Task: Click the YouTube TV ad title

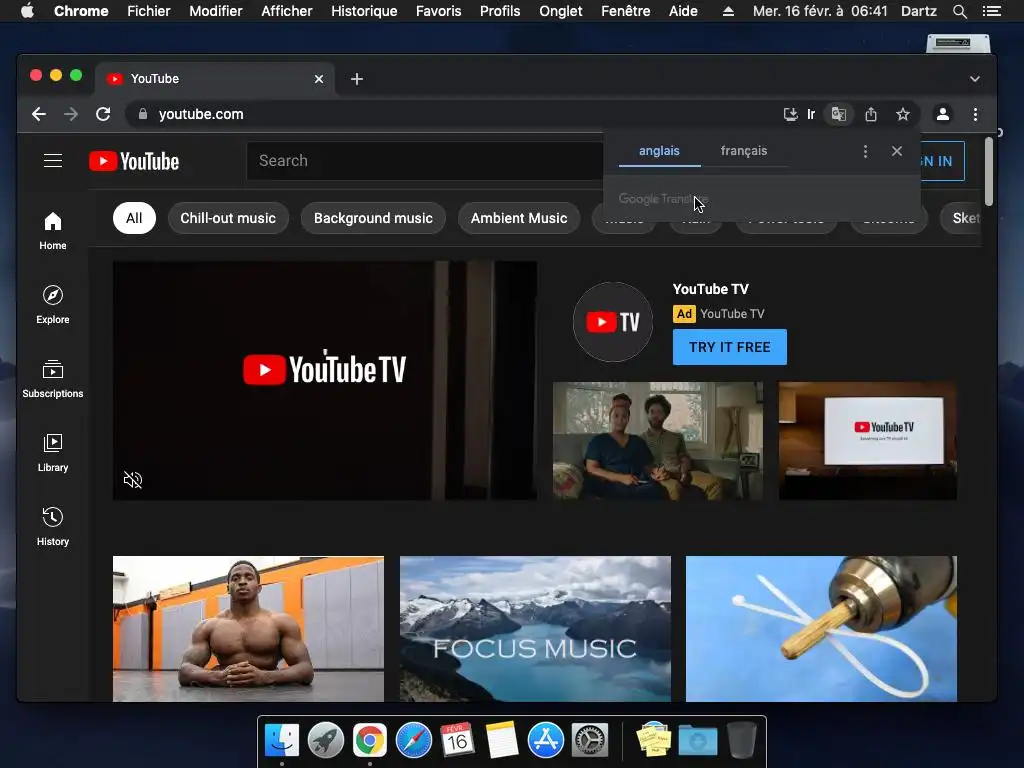Action: [x=711, y=289]
